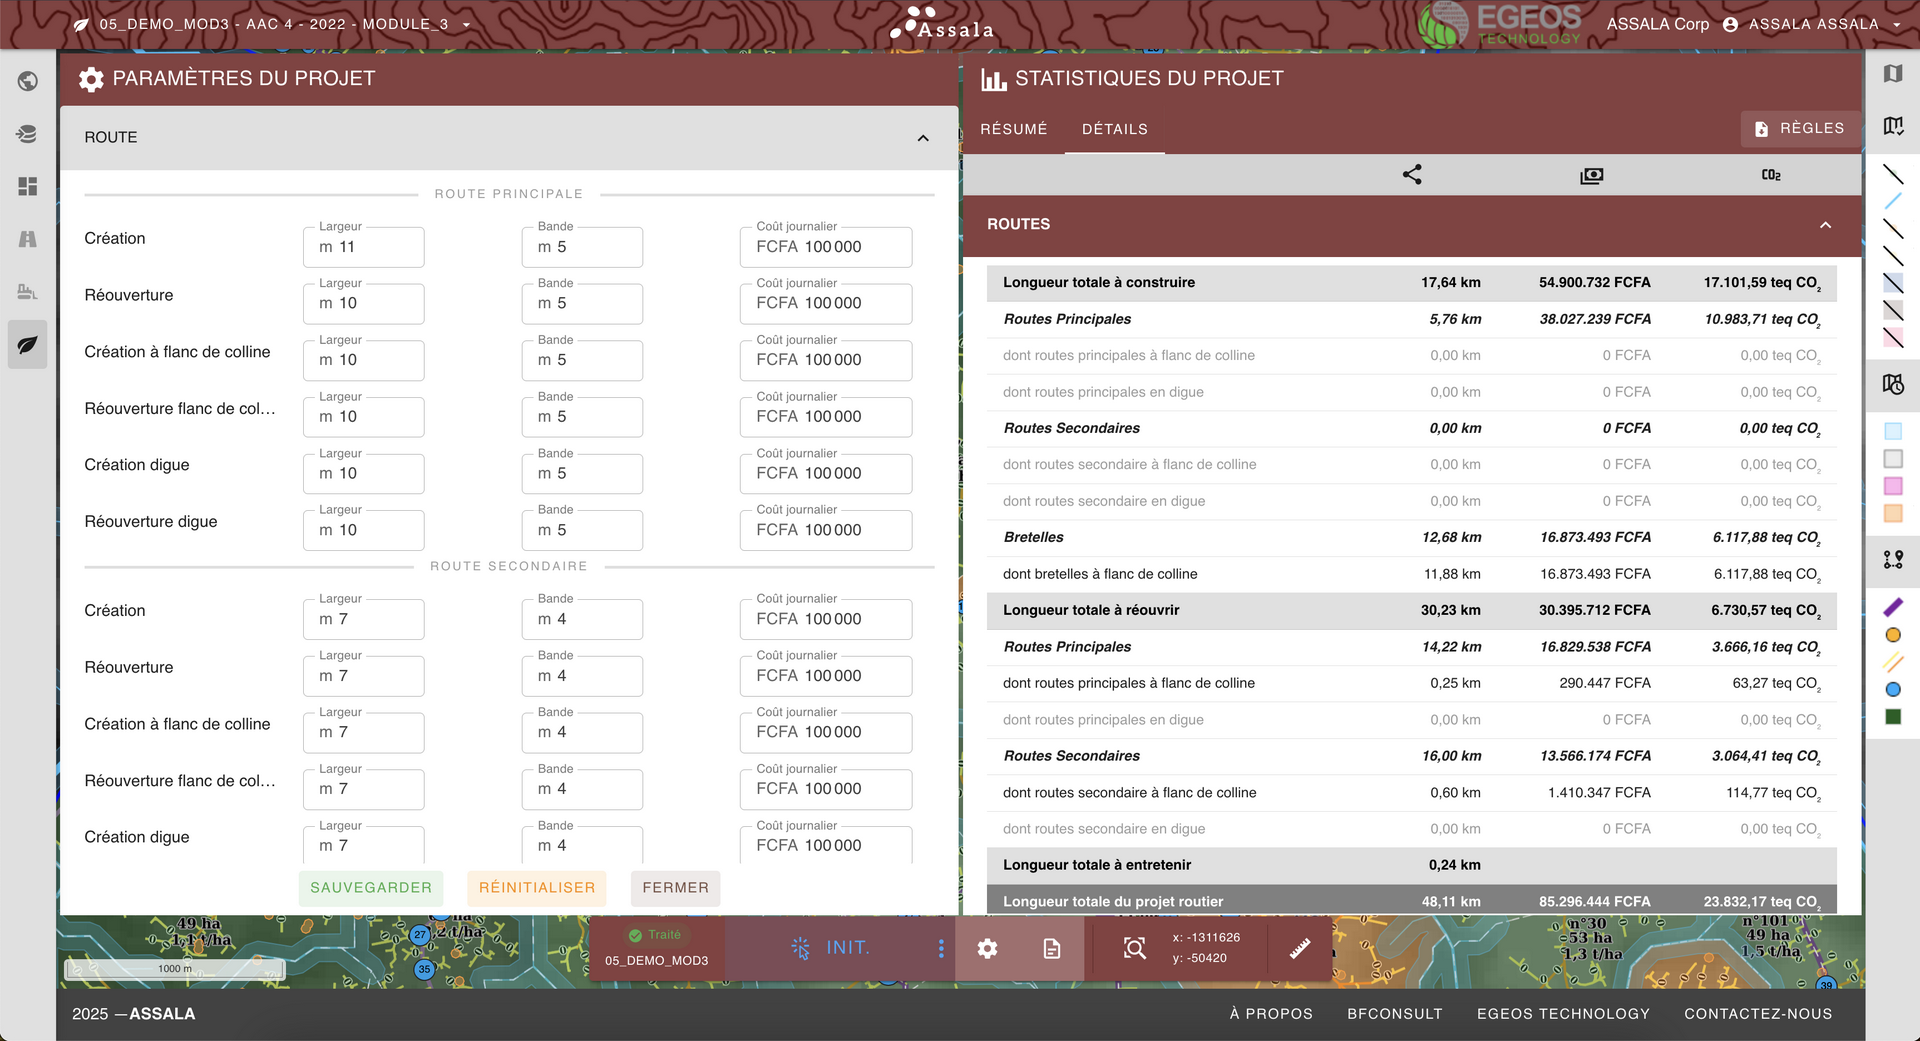Collapse the ROUTES statistics section
This screenshot has width=1920, height=1041.
coord(1825,225)
